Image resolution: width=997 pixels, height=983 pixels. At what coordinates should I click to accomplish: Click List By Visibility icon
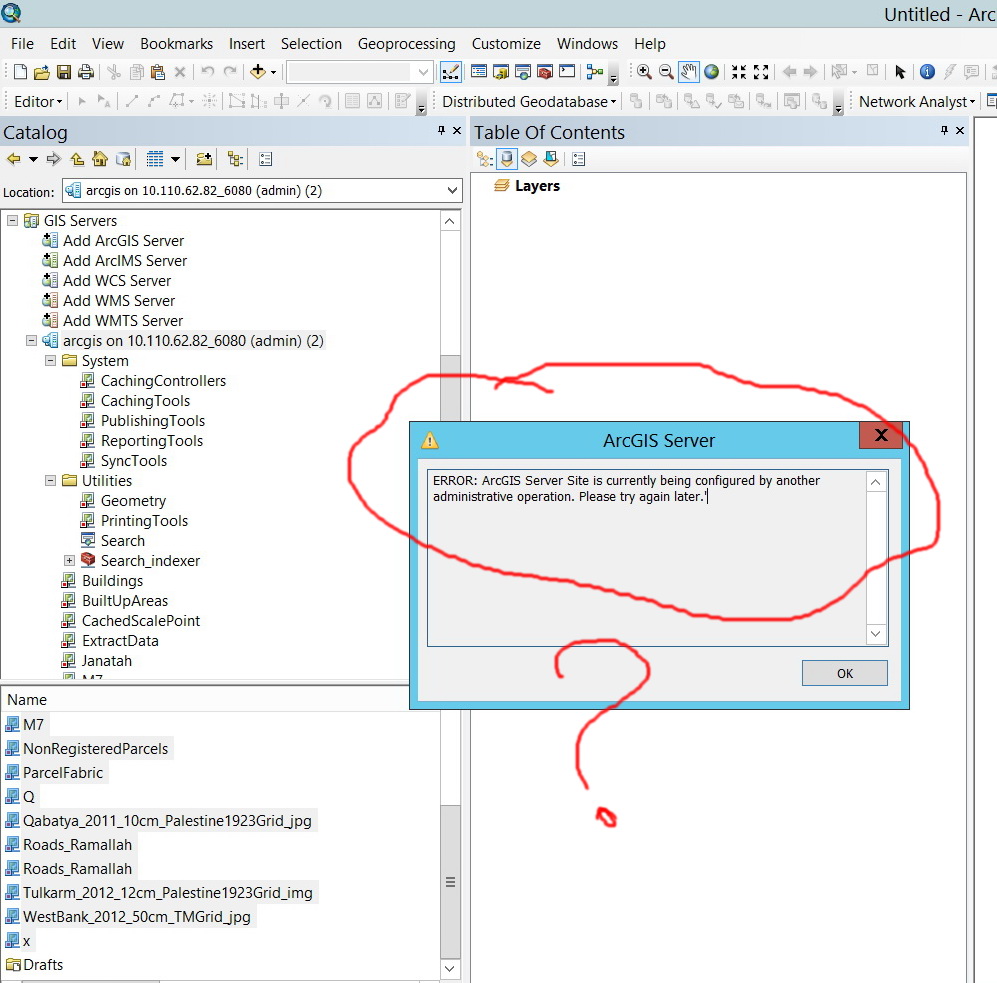(529, 159)
